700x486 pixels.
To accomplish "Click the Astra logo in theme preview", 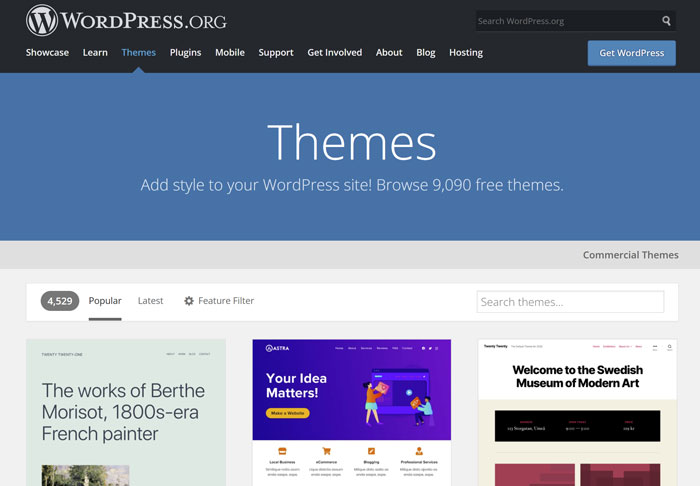I will 277,348.
